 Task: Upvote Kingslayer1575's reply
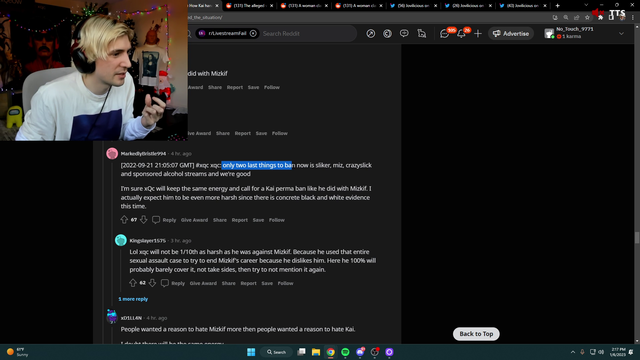click(133, 283)
